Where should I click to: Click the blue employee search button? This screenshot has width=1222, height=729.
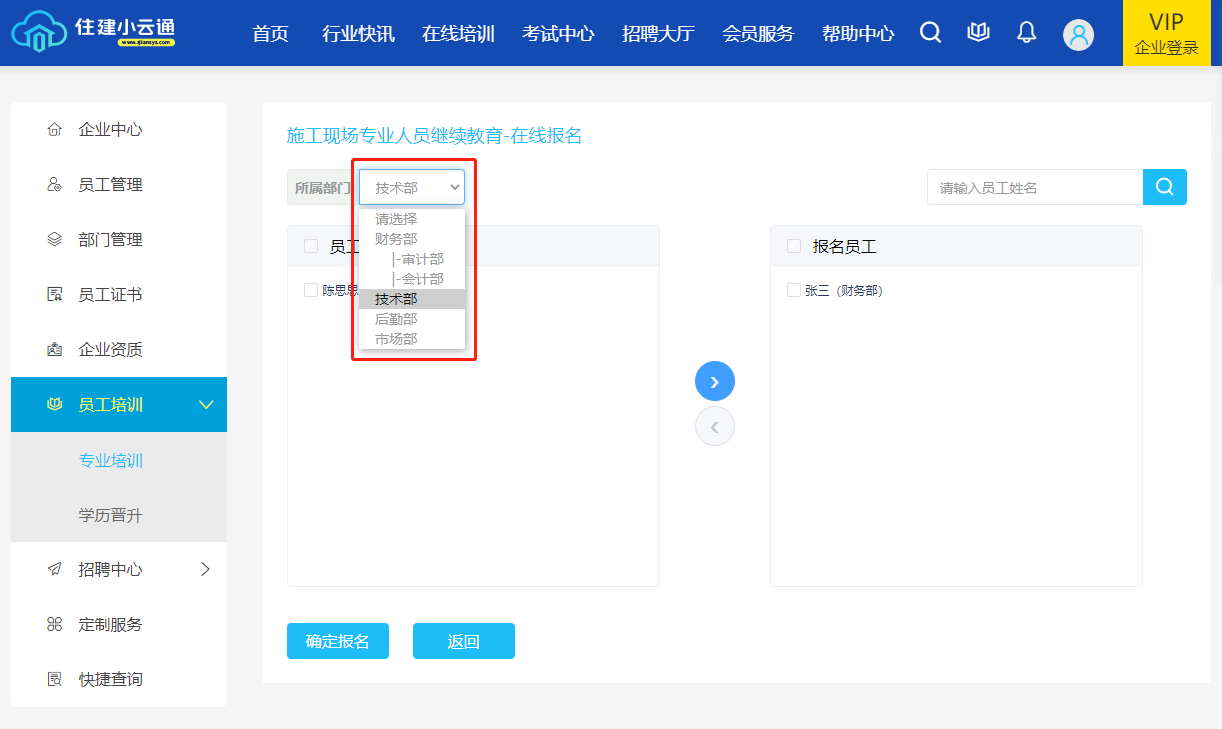[x=1164, y=187]
